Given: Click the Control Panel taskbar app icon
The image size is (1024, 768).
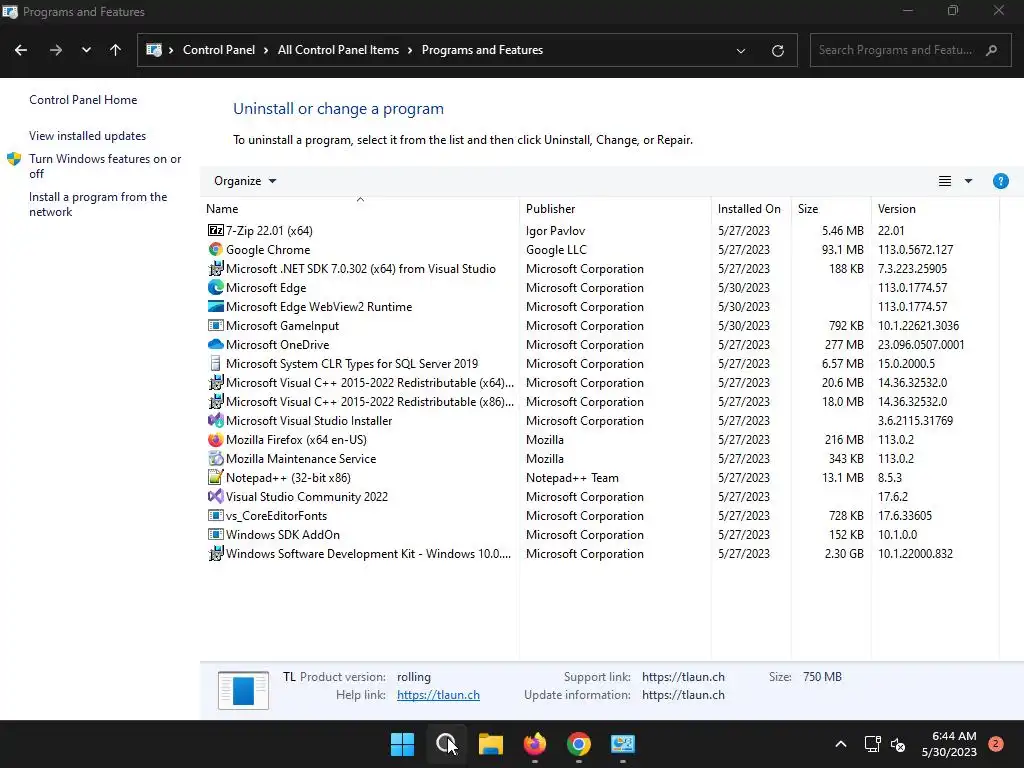Looking at the screenshot, I should [x=623, y=744].
